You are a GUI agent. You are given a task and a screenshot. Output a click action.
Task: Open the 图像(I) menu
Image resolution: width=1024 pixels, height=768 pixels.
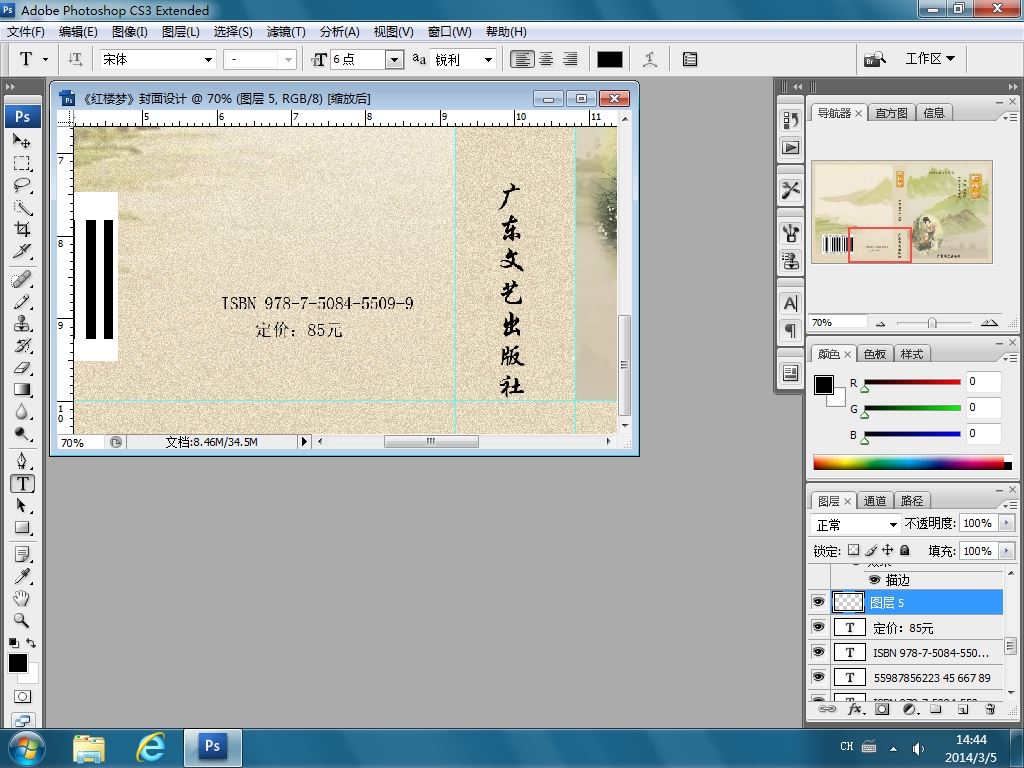coord(129,31)
